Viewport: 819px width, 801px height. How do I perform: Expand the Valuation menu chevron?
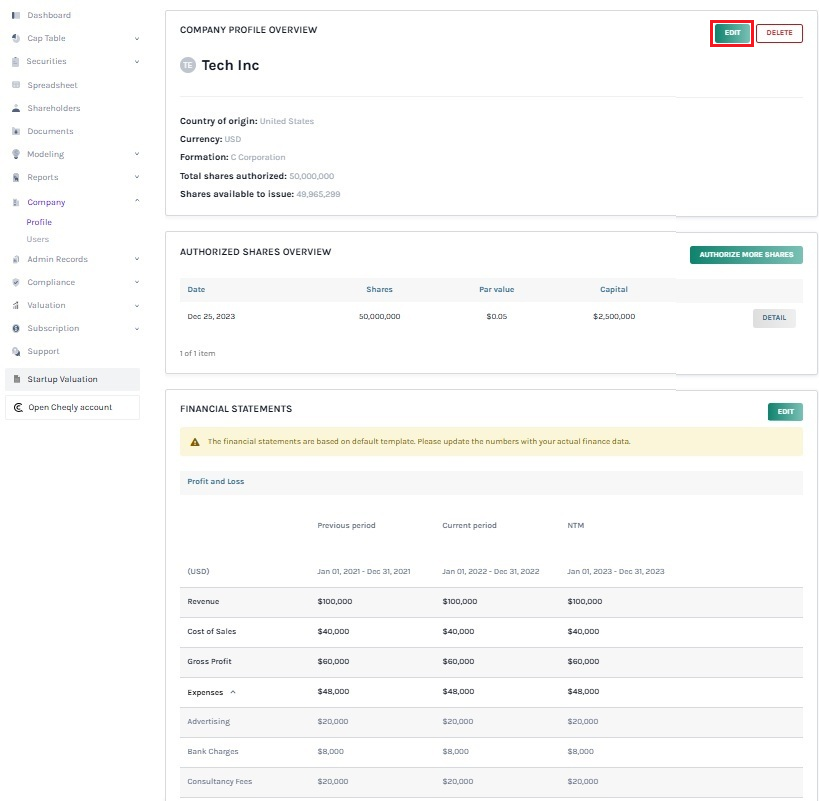(137, 306)
